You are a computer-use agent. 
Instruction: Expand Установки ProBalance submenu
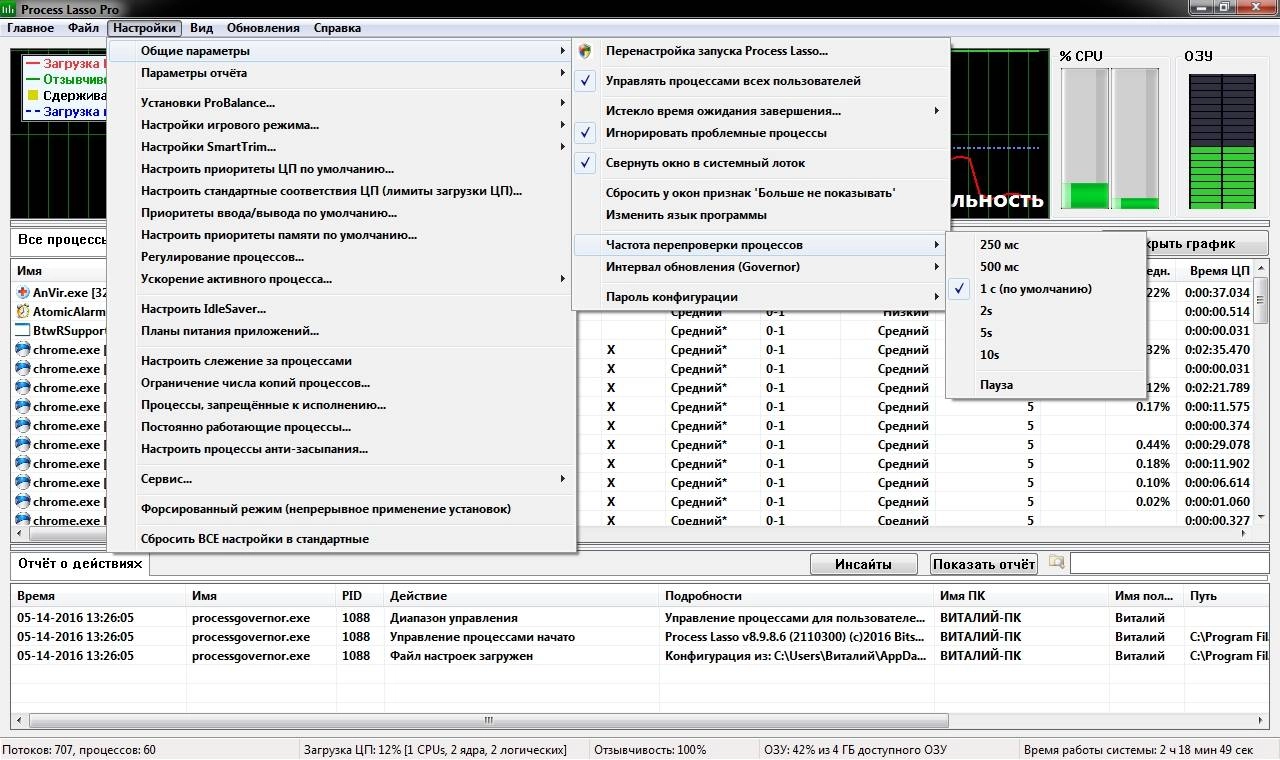tap(342, 103)
